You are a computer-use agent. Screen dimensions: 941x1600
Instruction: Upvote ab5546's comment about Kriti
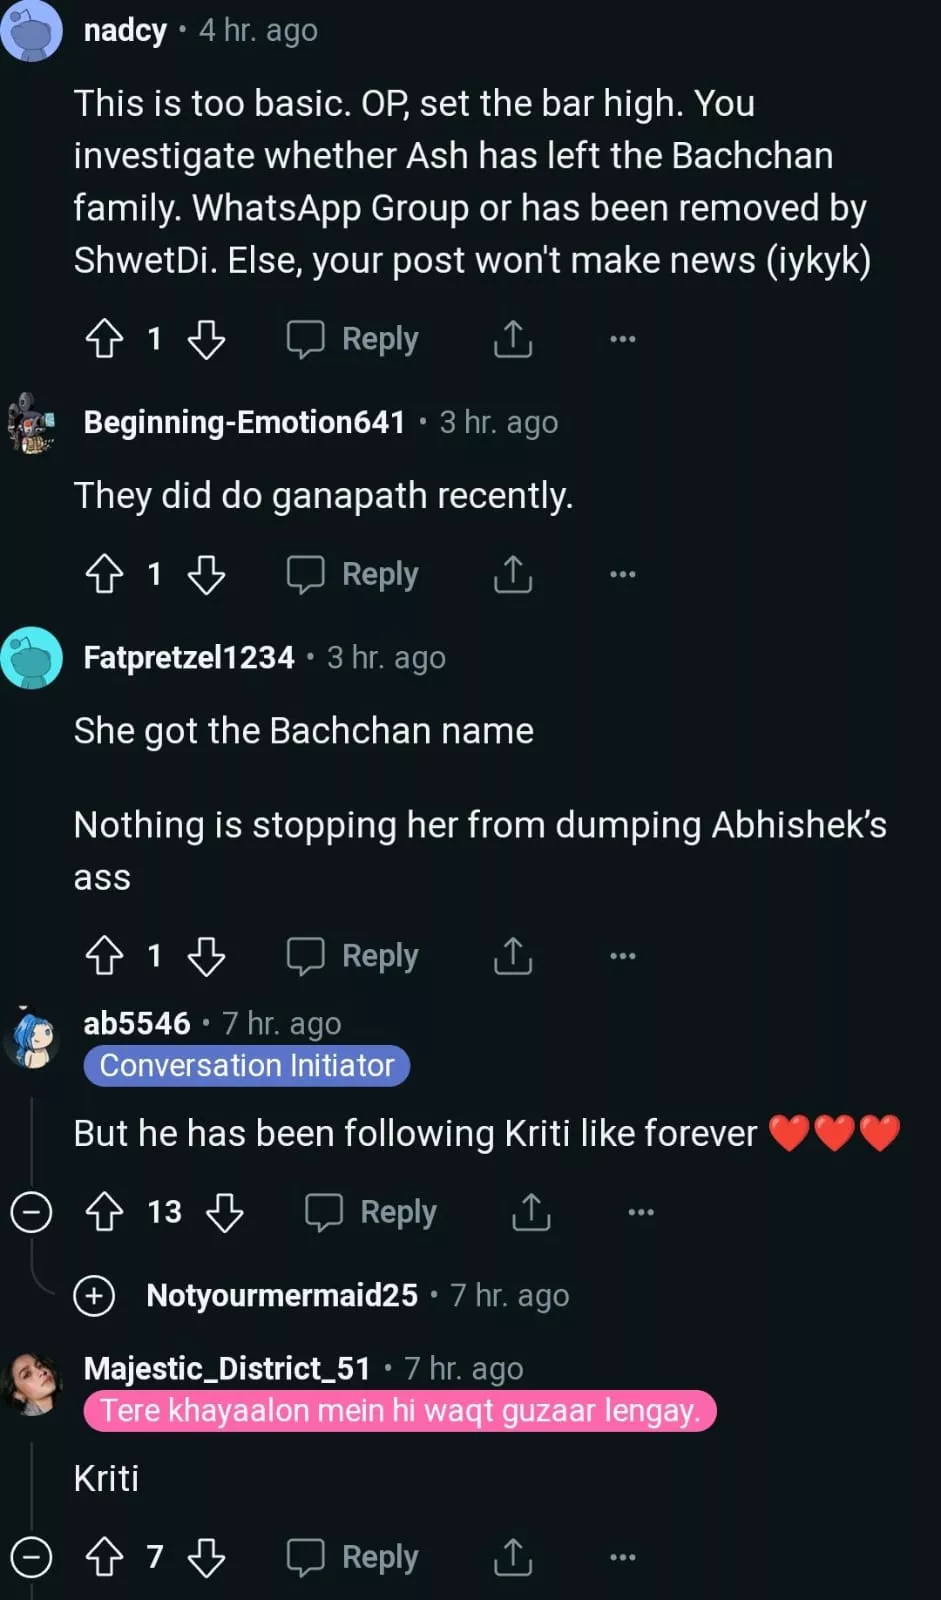point(104,1212)
